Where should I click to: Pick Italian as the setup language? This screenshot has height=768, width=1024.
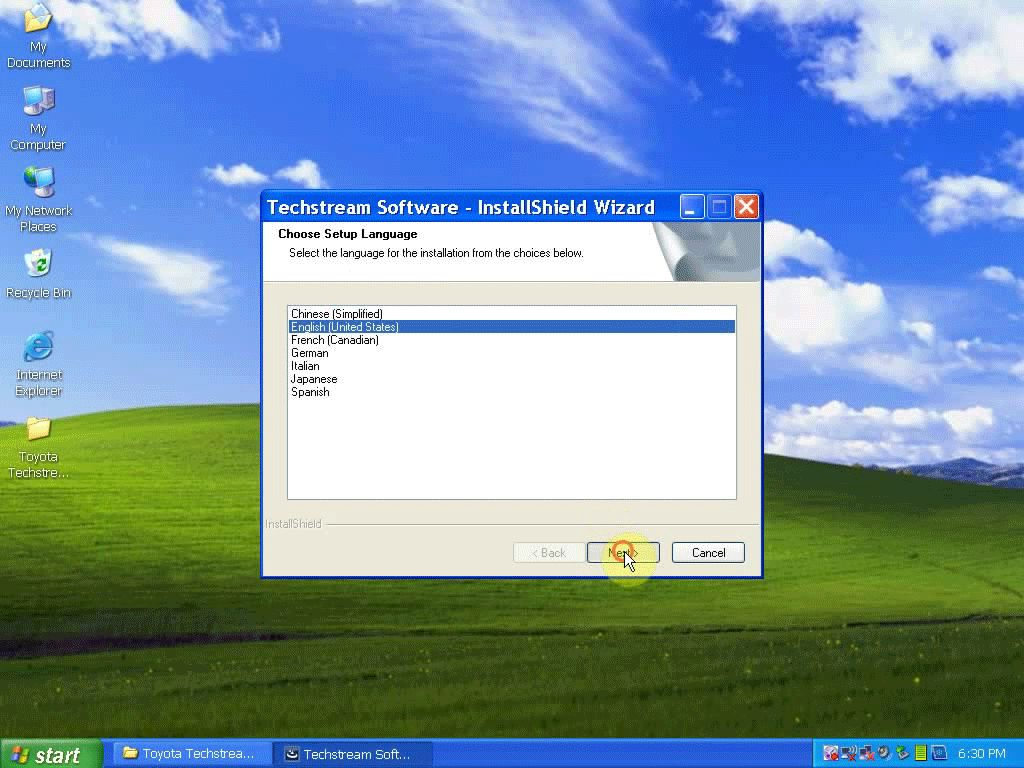[511, 366]
